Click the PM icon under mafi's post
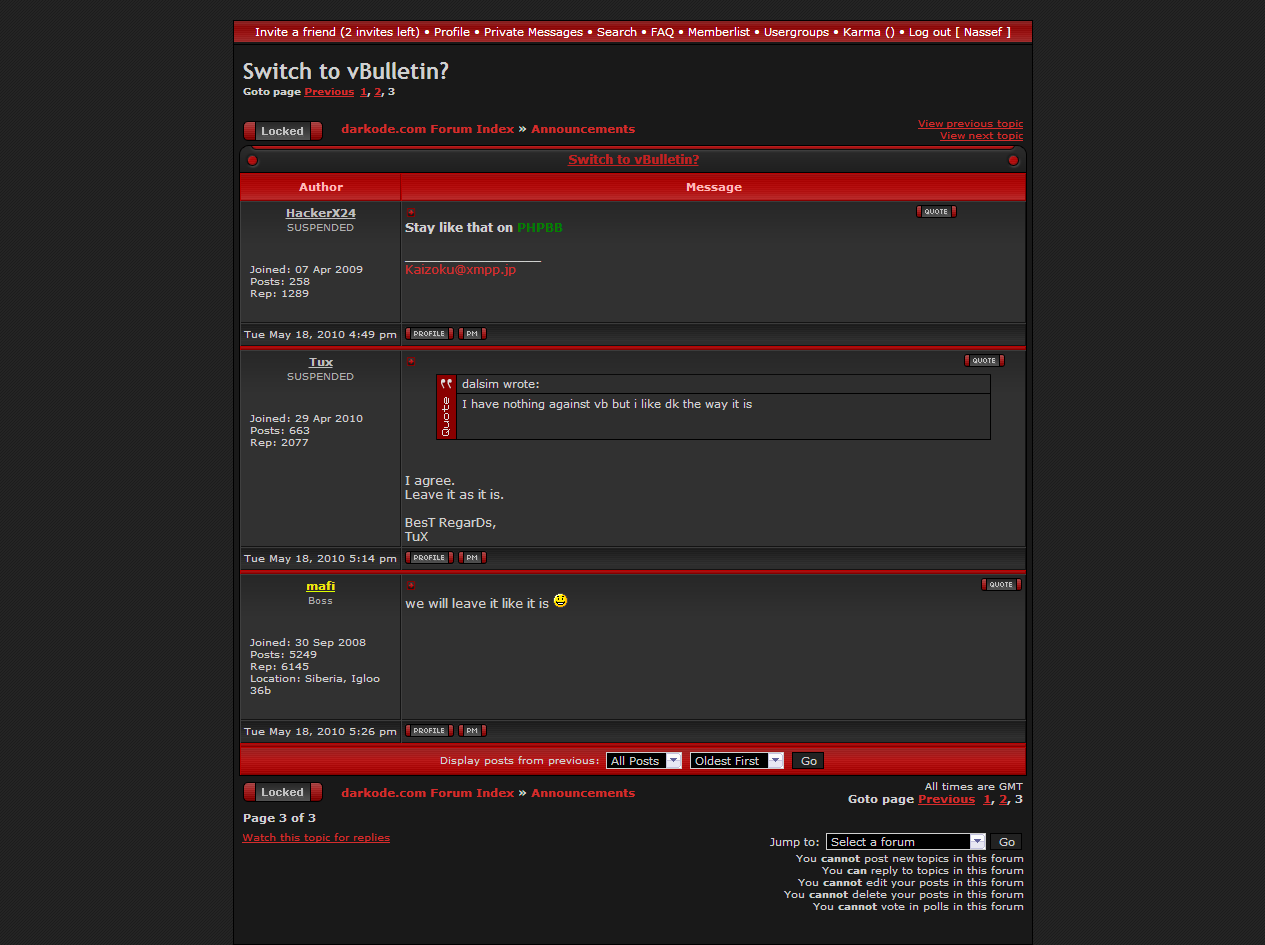Viewport: 1265px width, 945px height. pyautogui.click(x=472, y=731)
